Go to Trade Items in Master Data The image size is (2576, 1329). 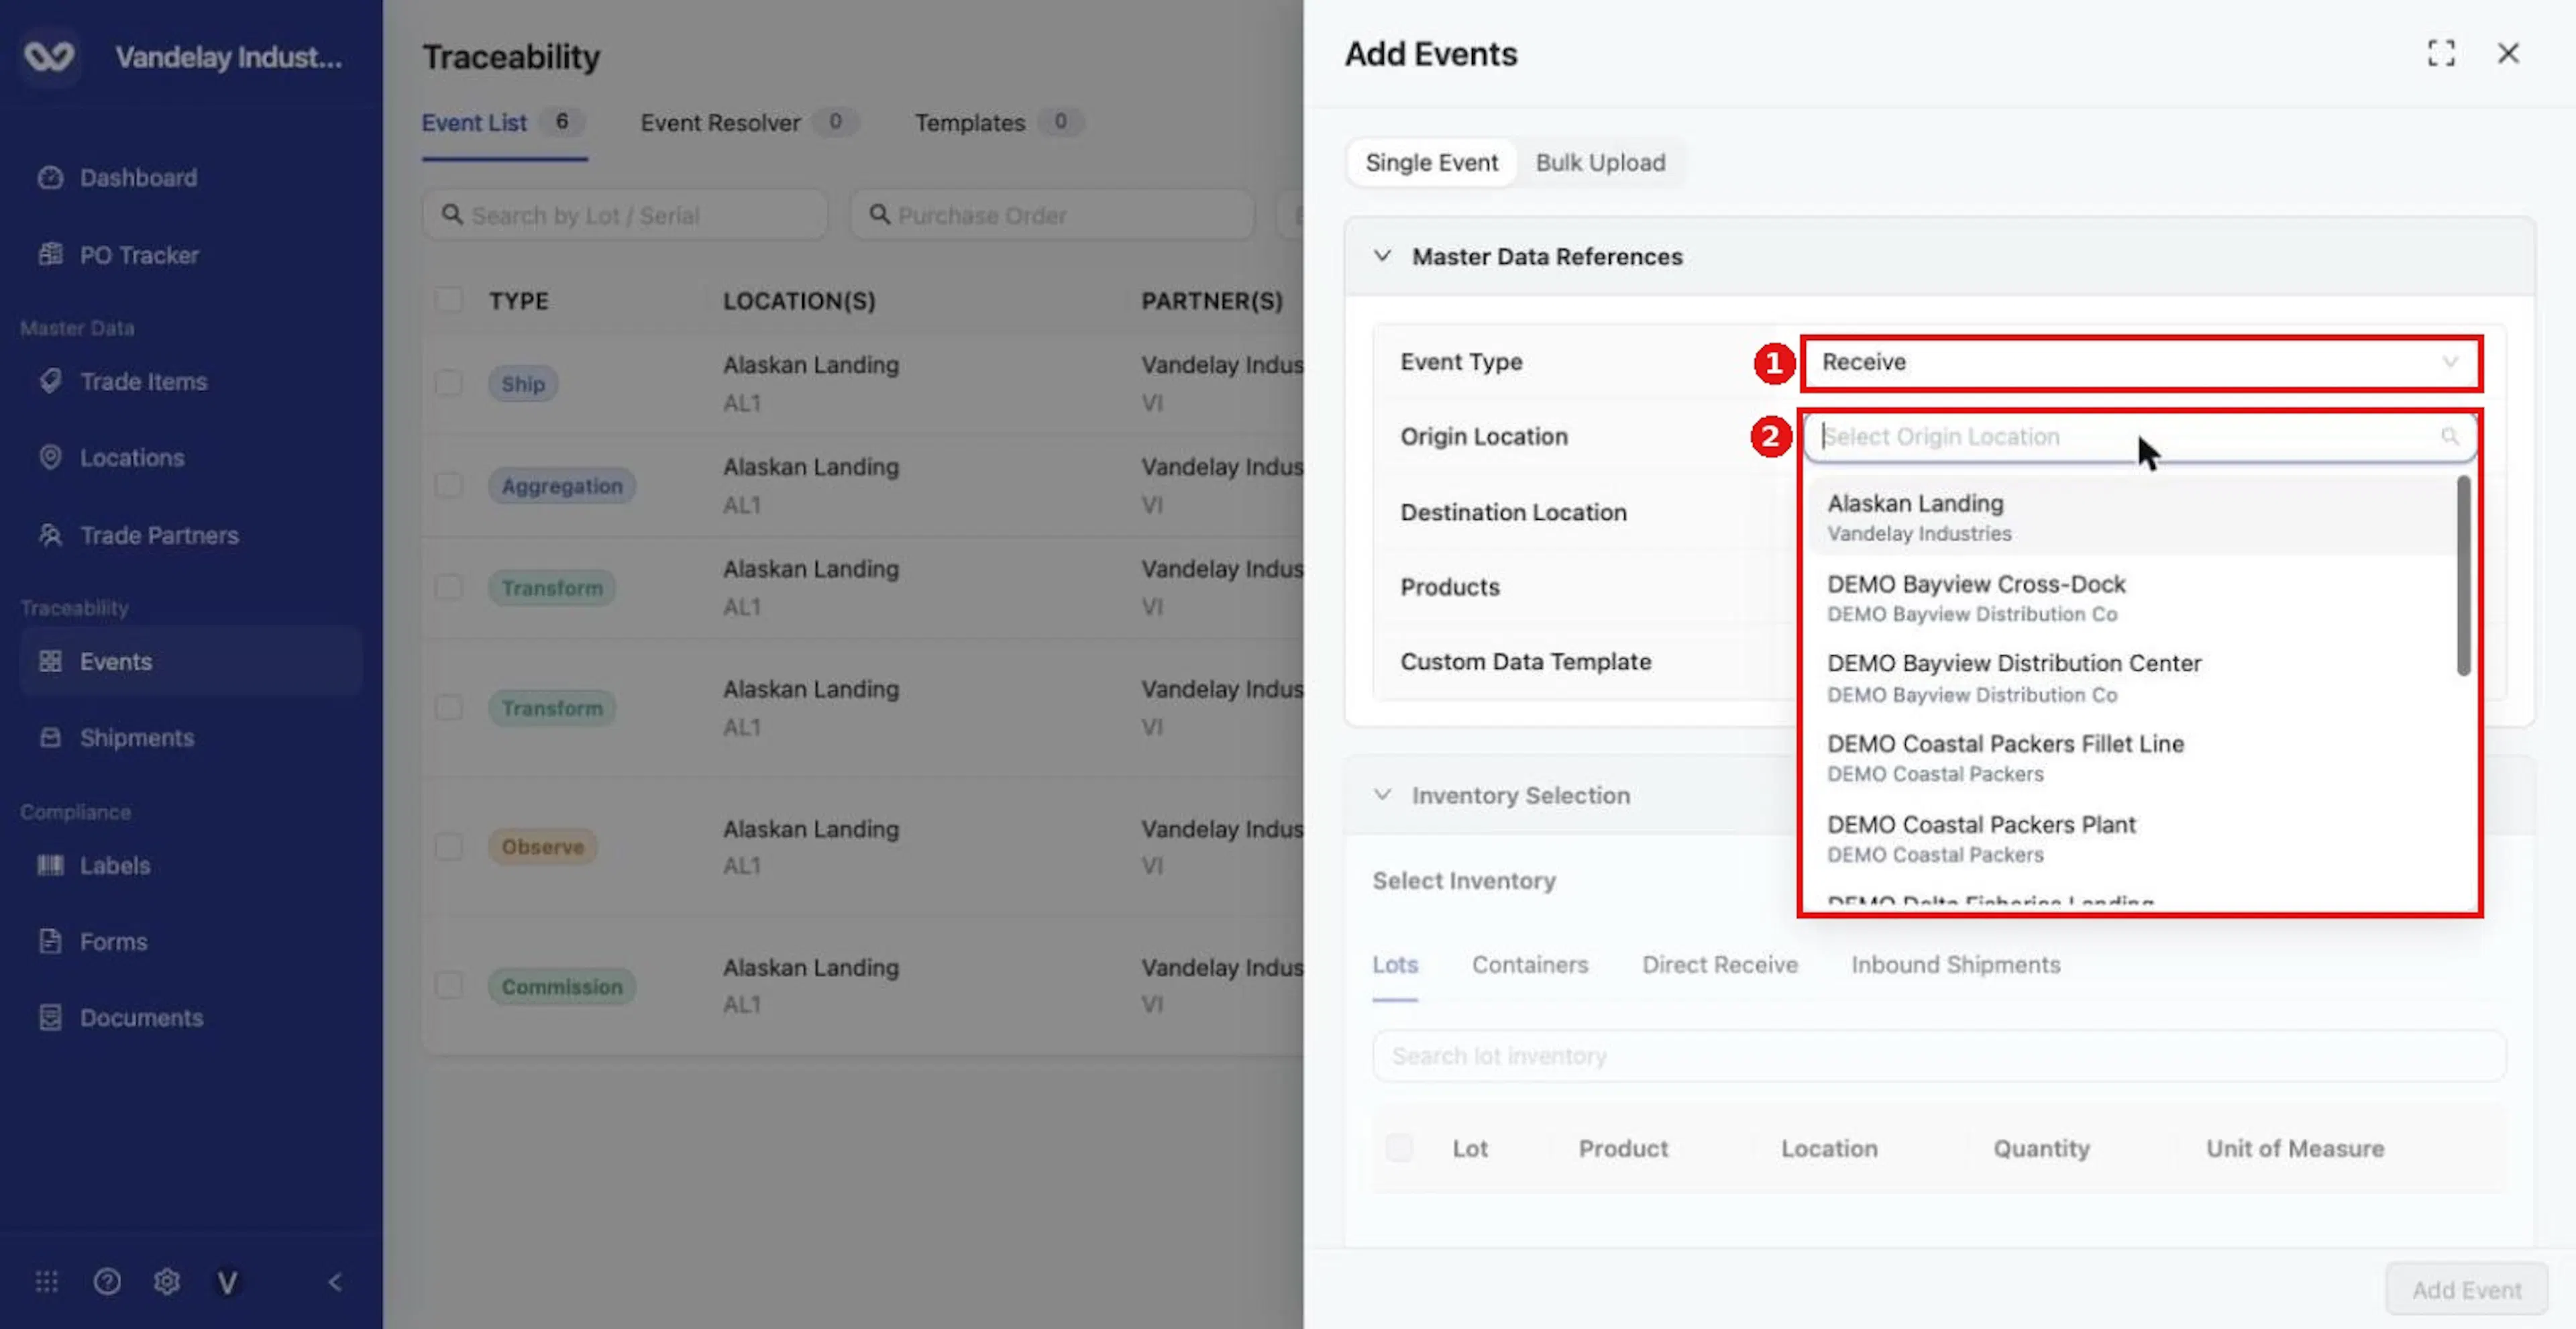tap(122, 381)
